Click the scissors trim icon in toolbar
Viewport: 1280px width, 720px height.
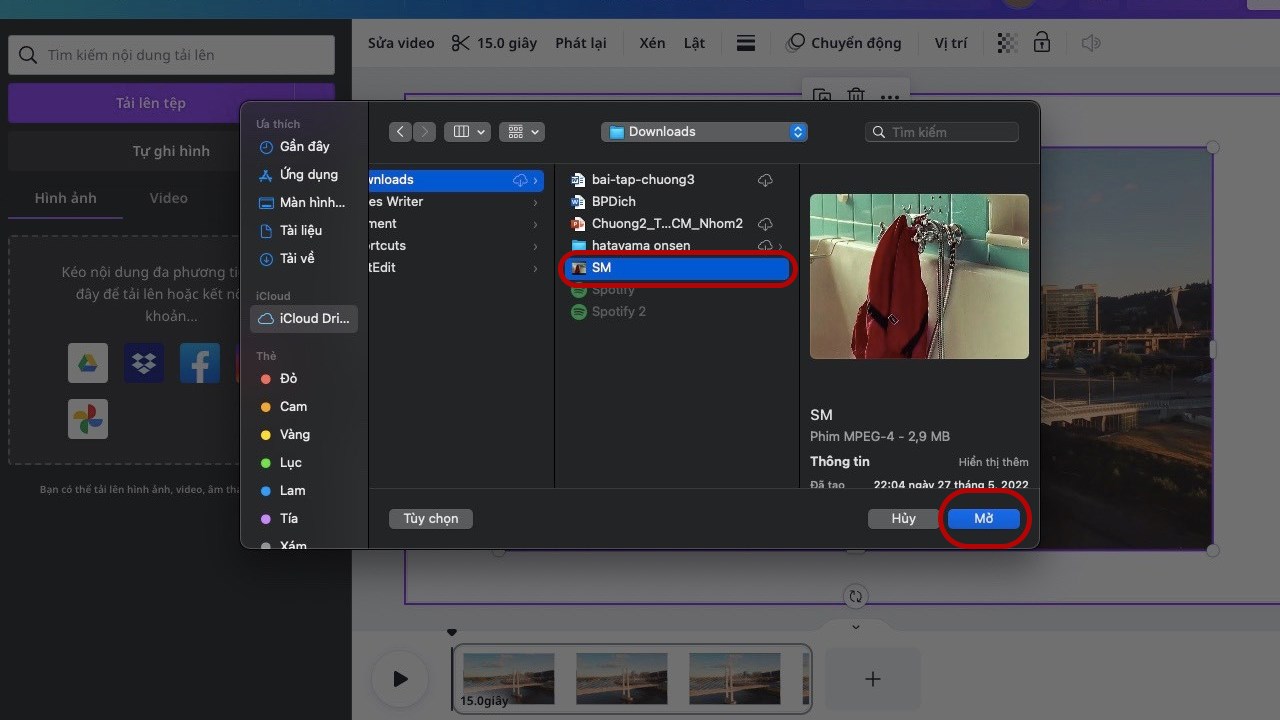[x=460, y=43]
